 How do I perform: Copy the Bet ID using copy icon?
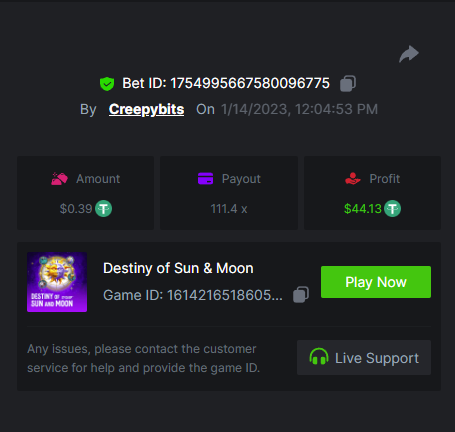[348, 83]
